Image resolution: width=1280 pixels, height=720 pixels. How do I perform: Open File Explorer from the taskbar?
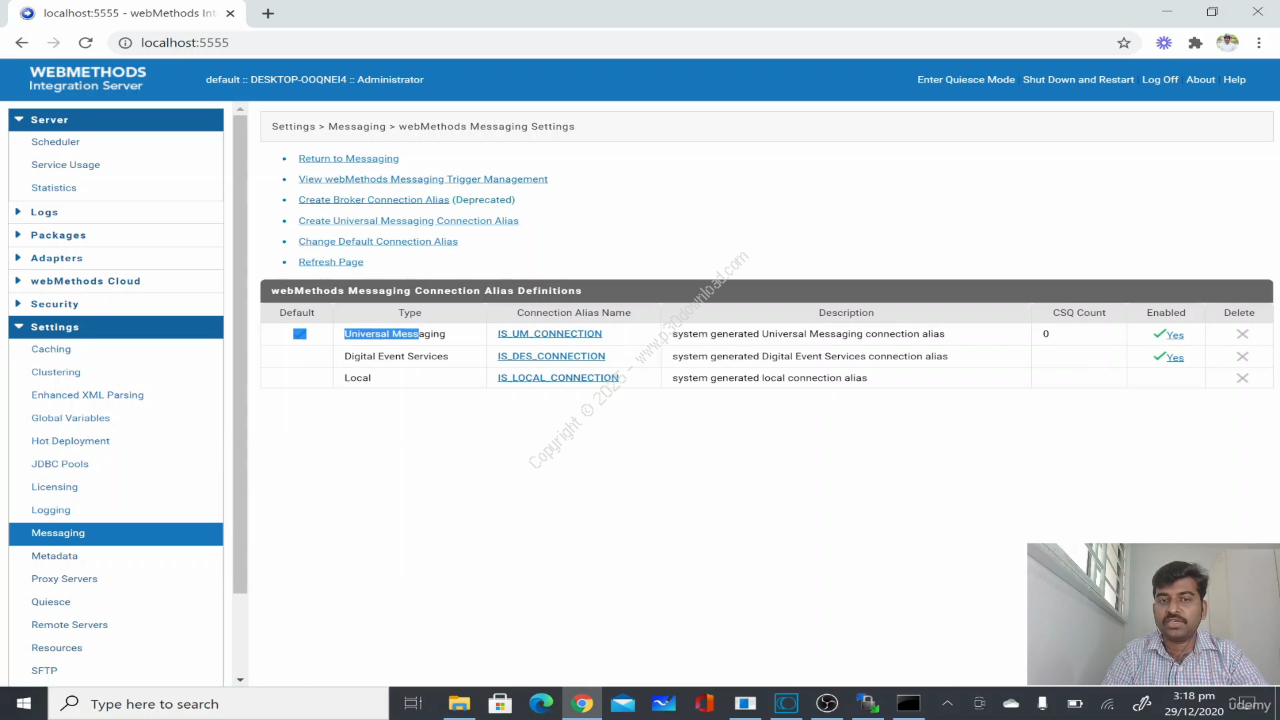[459, 704]
